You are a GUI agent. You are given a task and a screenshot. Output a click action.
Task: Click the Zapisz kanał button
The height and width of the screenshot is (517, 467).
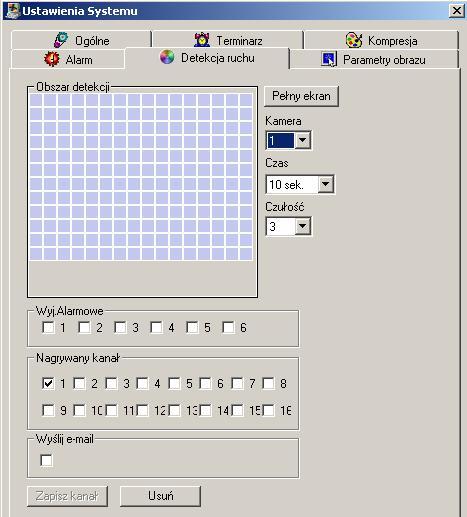click(67, 496)
